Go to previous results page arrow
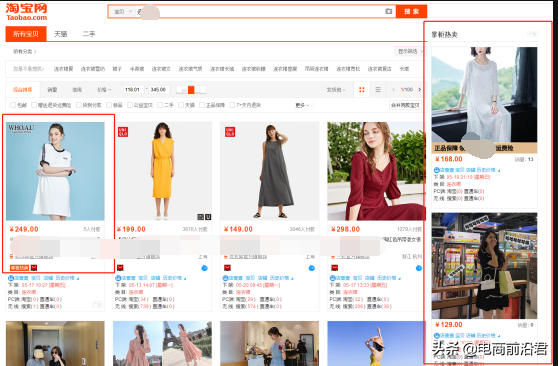 [394, 90]
